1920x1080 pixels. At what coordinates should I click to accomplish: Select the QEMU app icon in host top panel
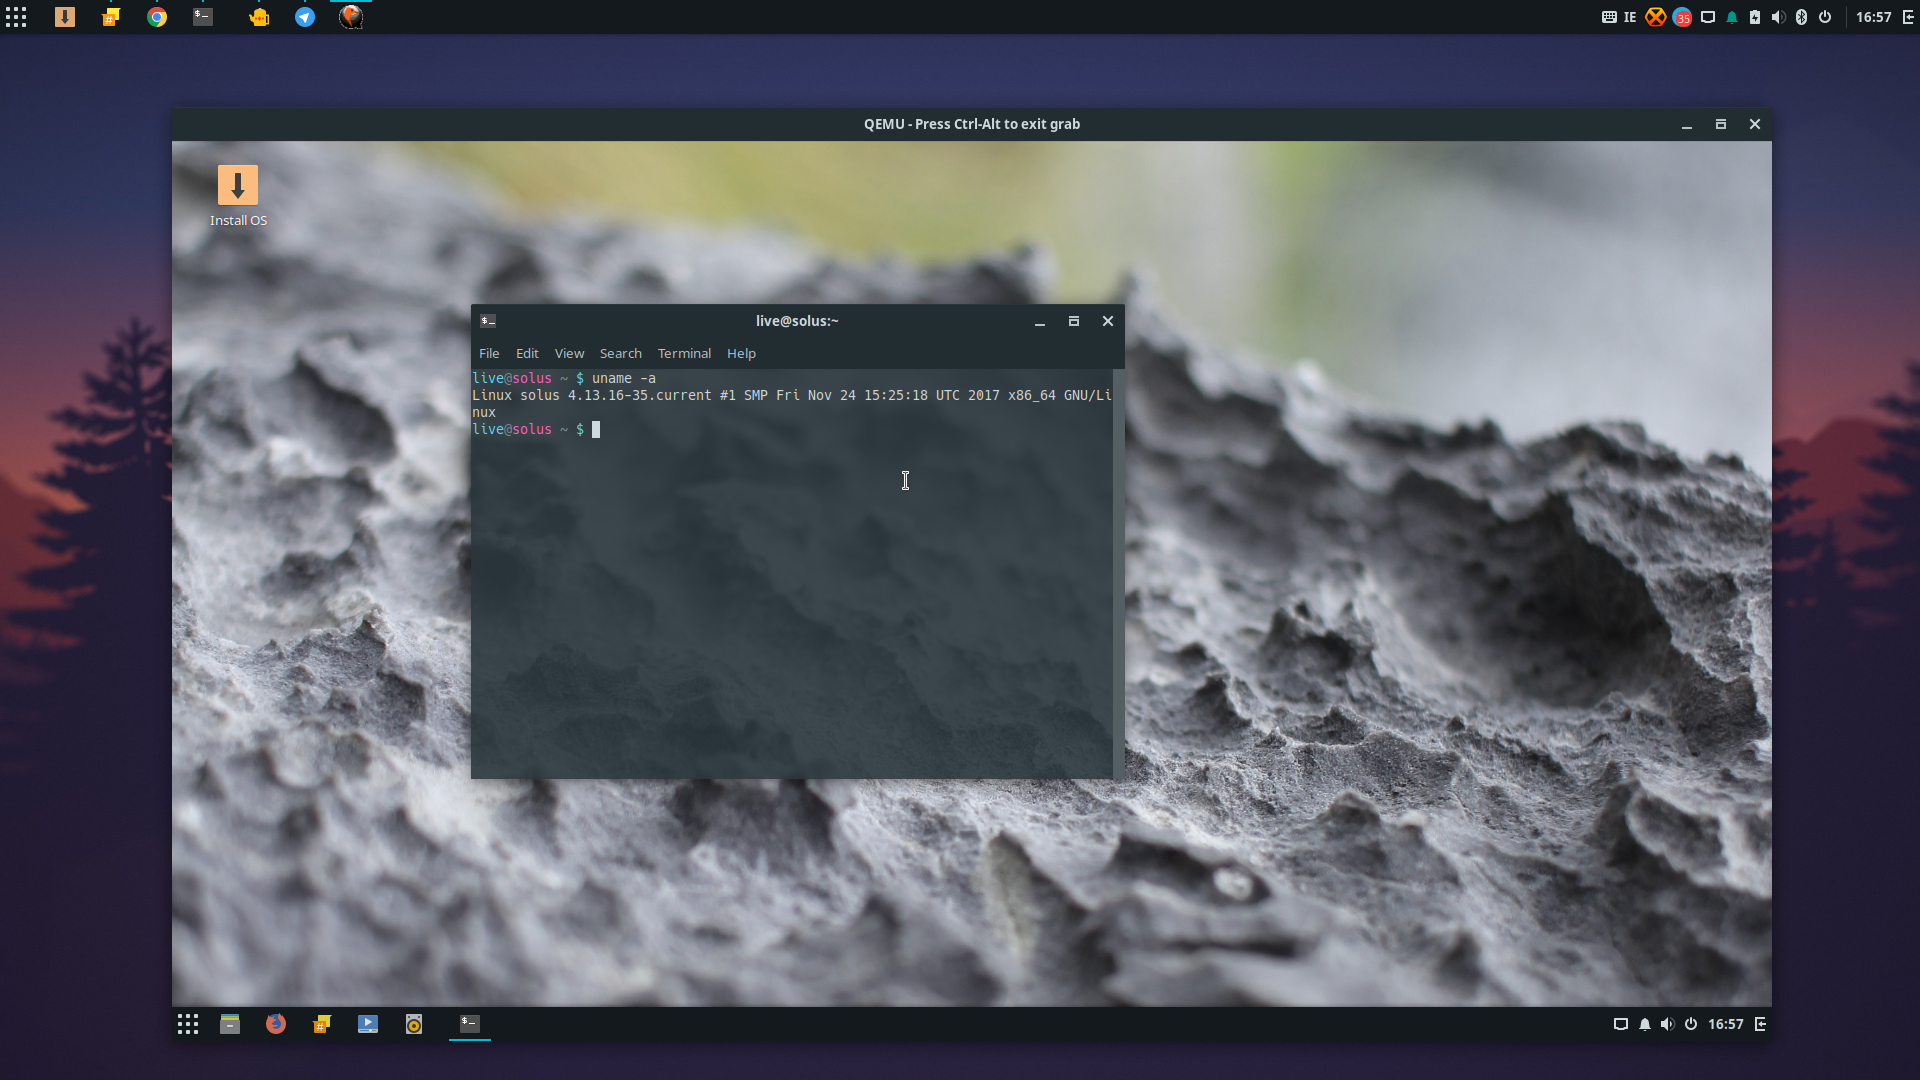351,17
